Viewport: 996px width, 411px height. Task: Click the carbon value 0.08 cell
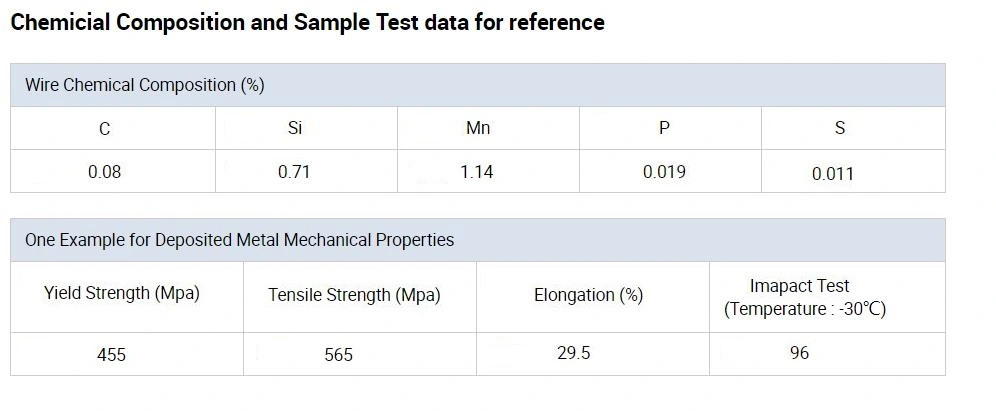(104, 172)
